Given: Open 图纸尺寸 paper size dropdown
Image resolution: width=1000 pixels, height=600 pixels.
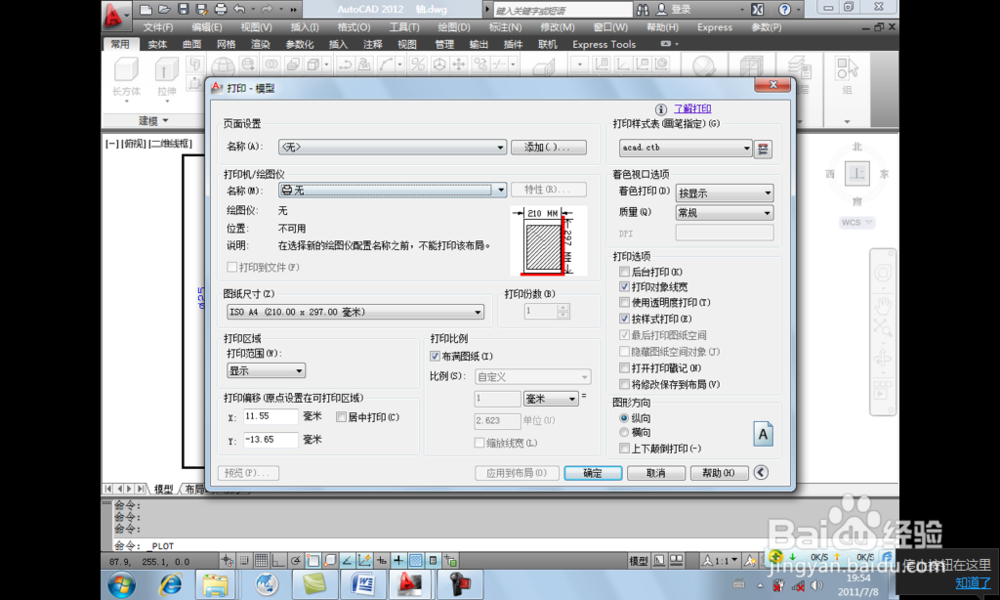Looking at the screenshot, I should (355, 312).
